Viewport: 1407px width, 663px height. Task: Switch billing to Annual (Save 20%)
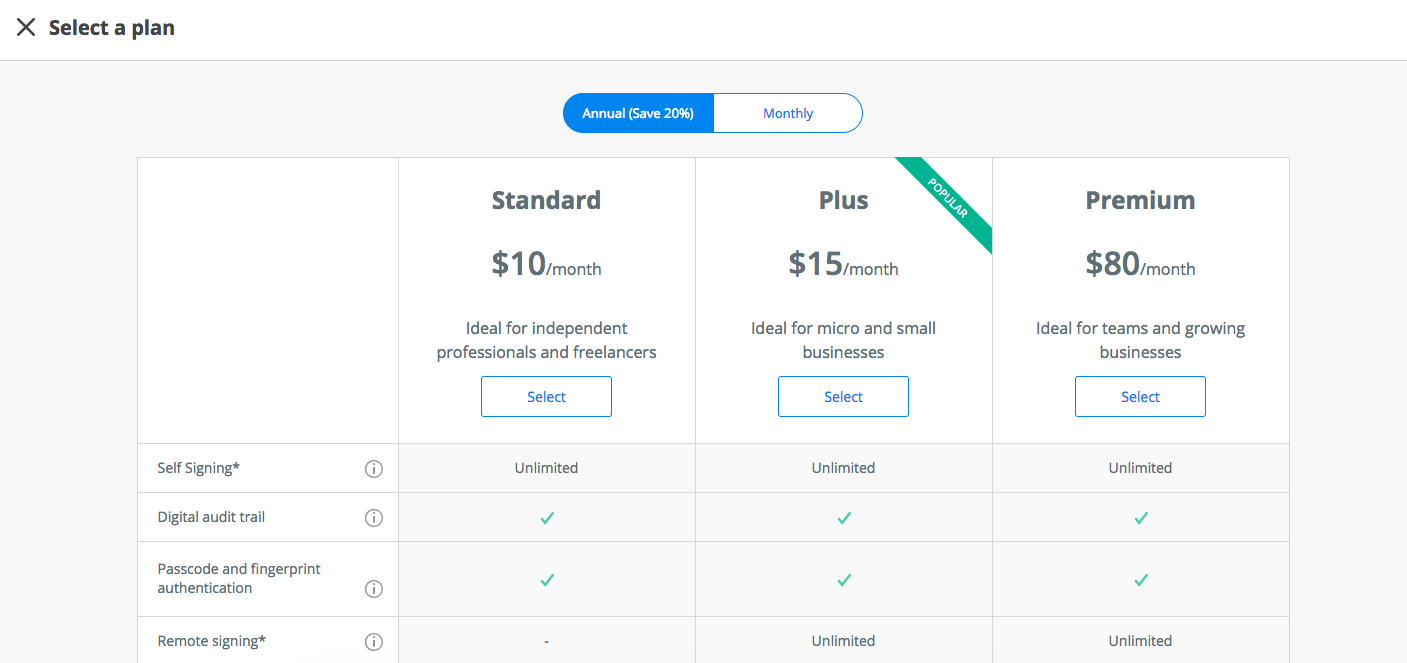638,113
